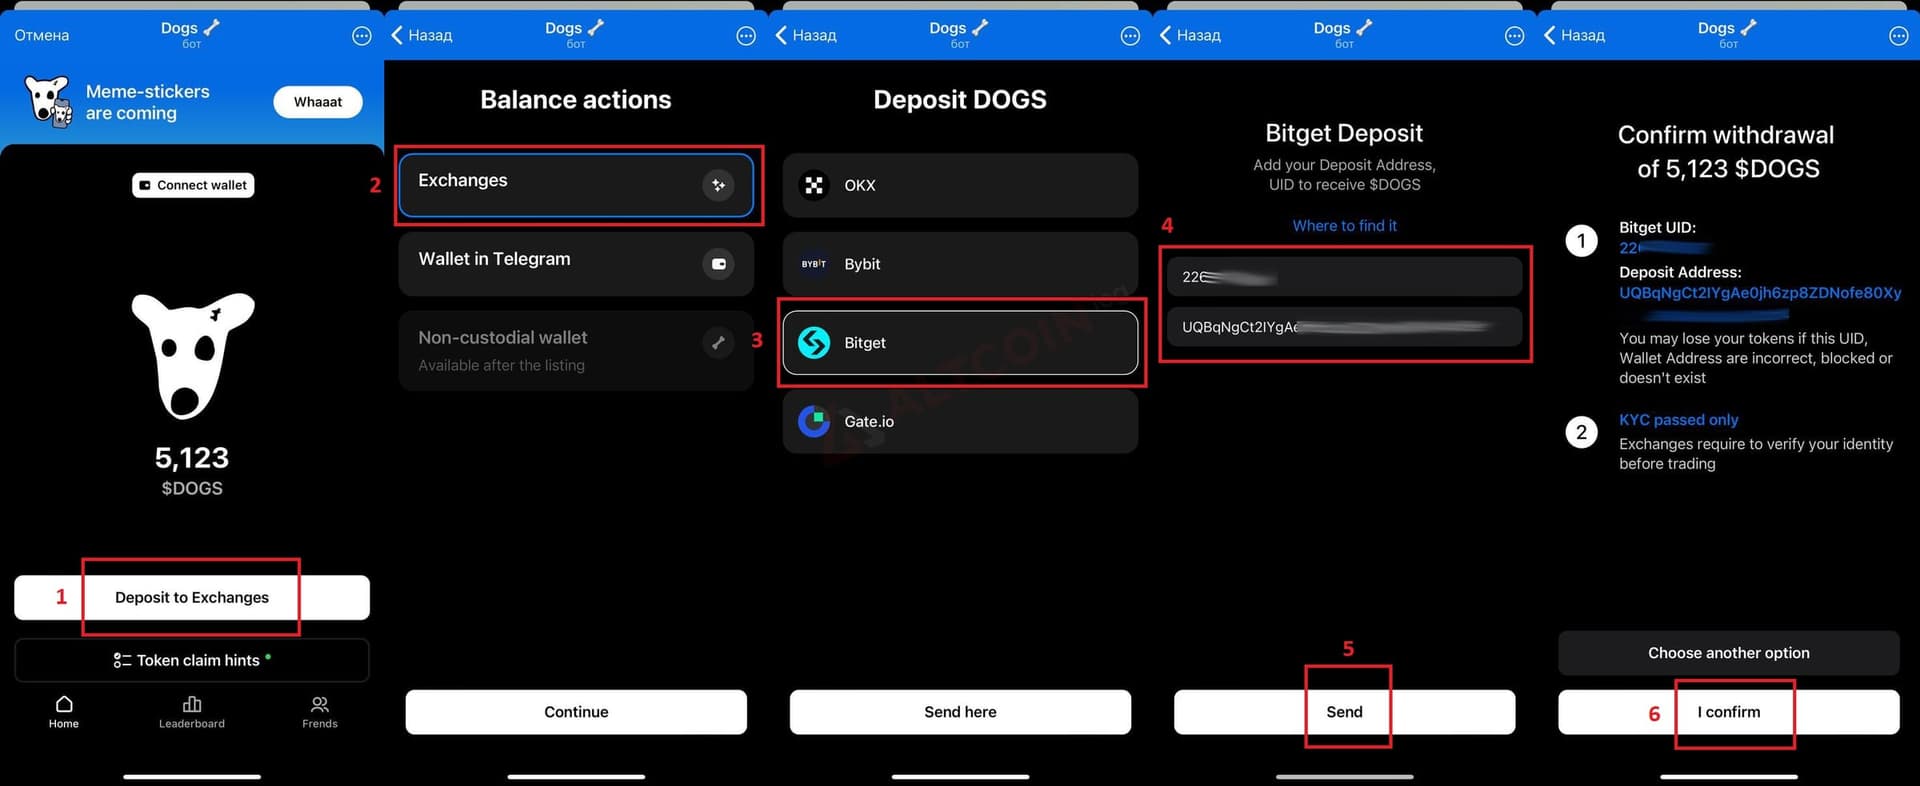
Task: Open Deposit to Exchanges
Action: coord(192,597)
